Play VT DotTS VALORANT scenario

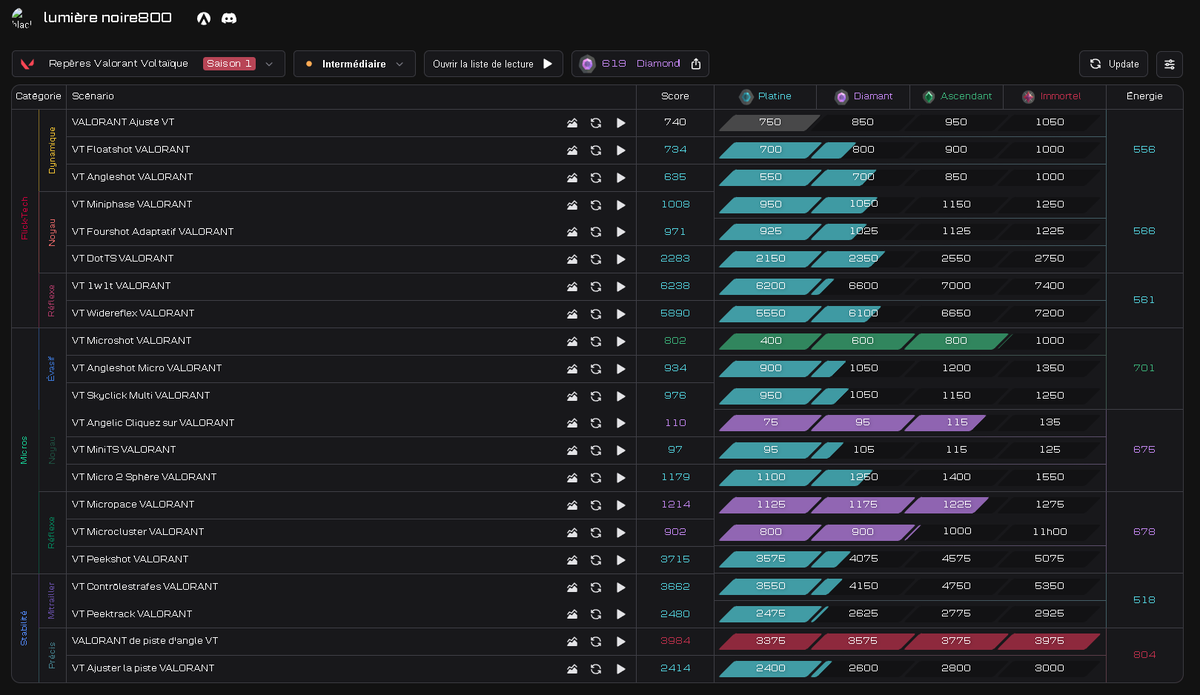coord(621,259)
